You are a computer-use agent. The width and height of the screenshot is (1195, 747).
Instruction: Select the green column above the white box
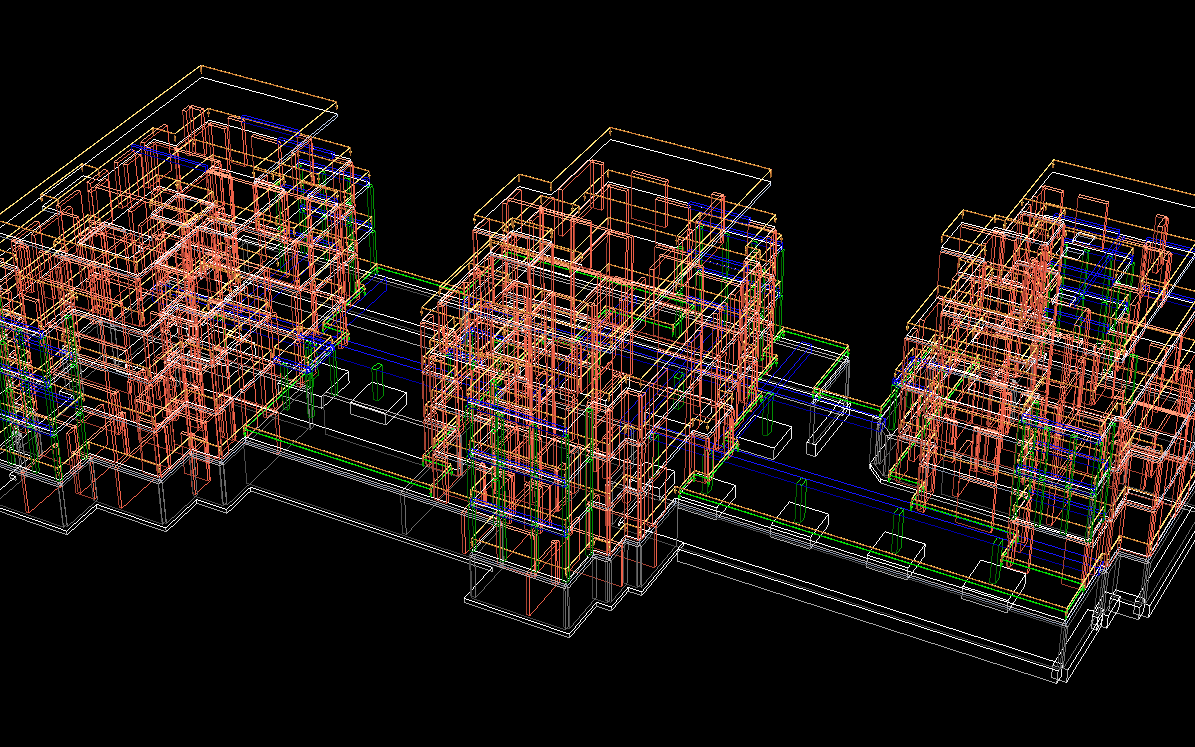pyautogui.click(x=377, y=380)
